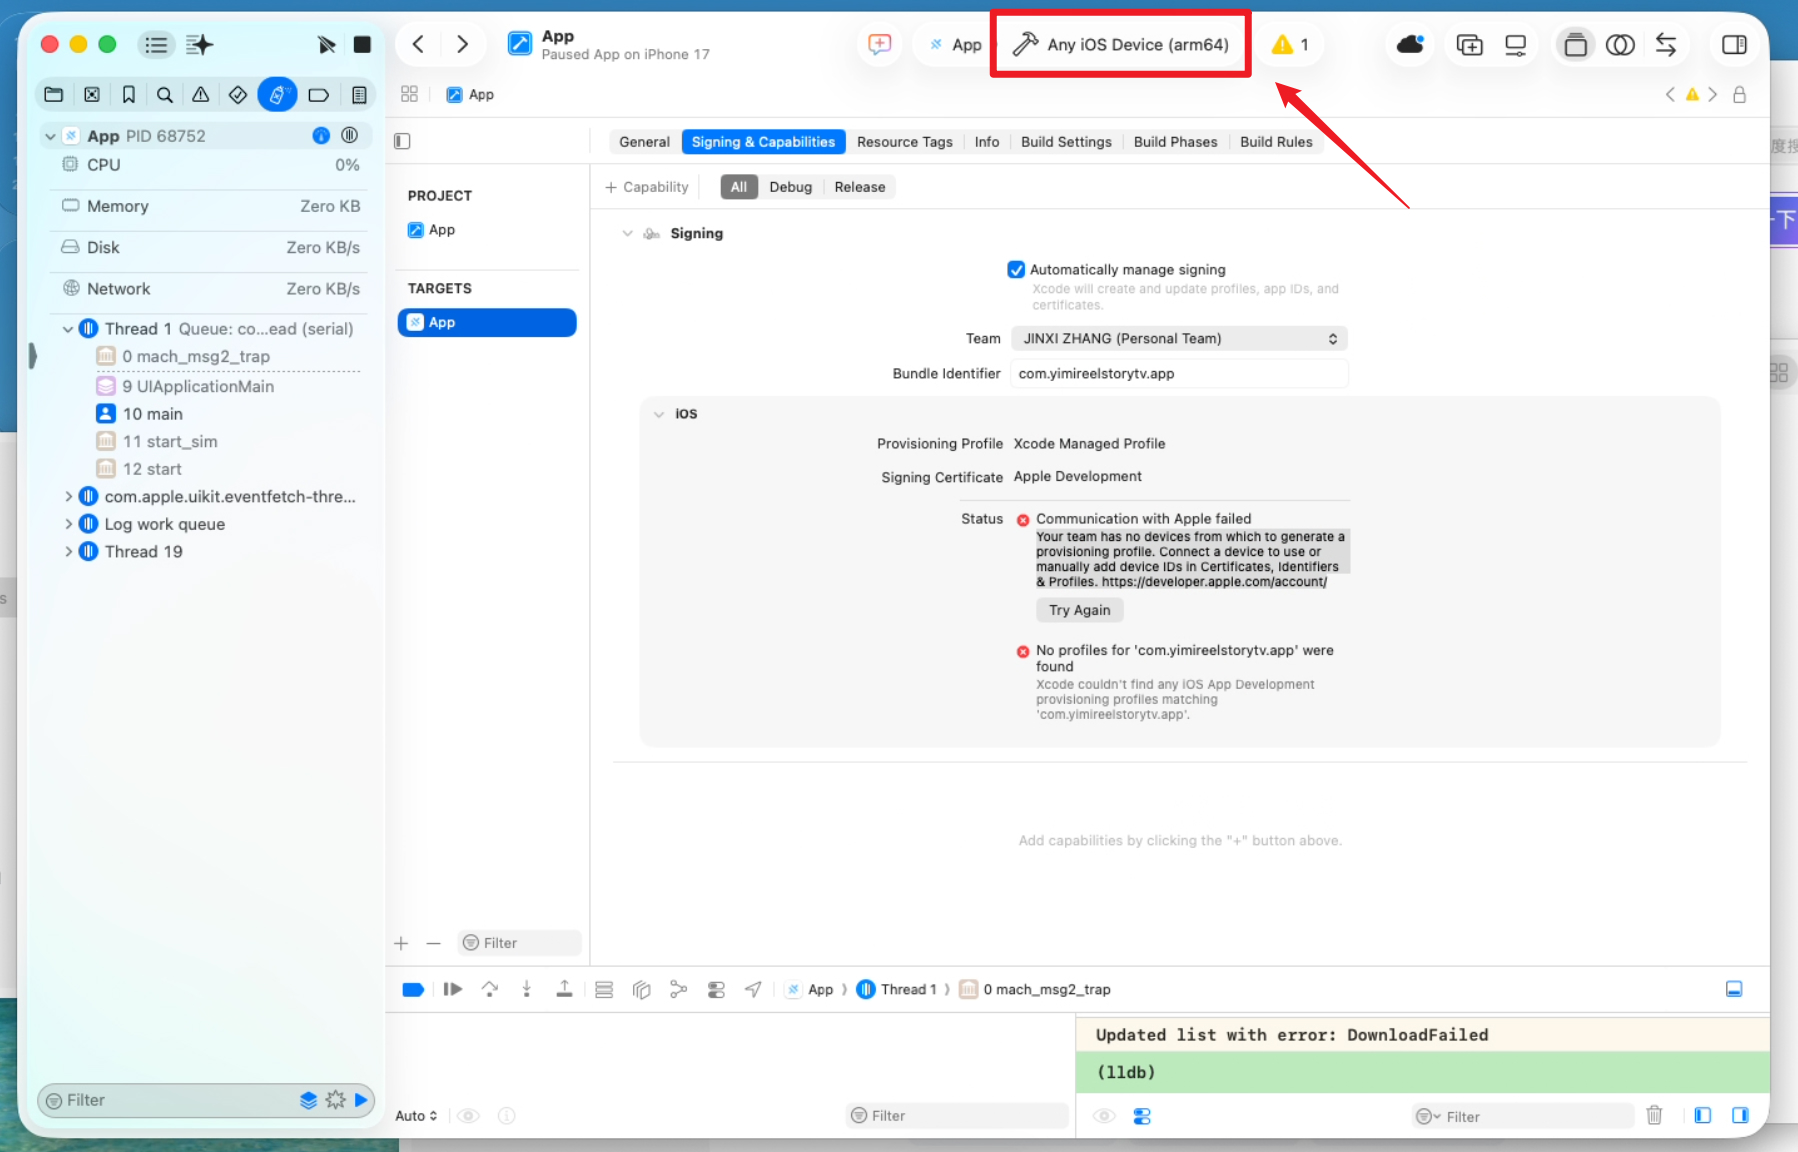Screen dimensions: 1798x1152
Task: Click the Simulate Location arrow icon
Action: 753,989
